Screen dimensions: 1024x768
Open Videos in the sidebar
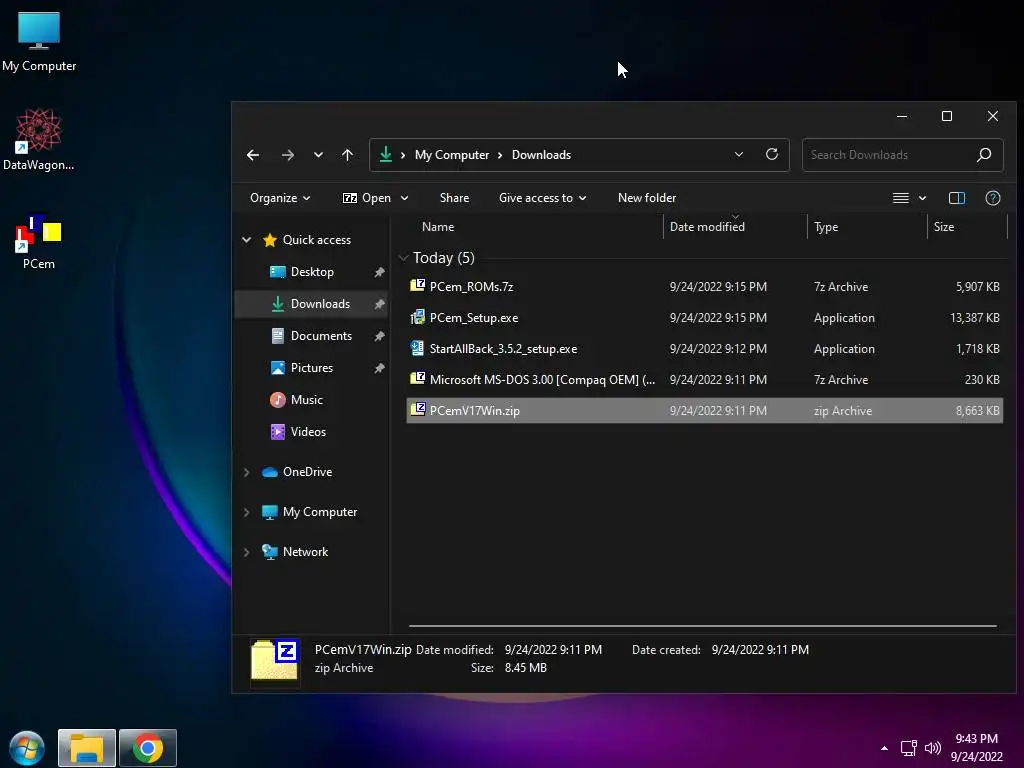click(x=308, y=432)
